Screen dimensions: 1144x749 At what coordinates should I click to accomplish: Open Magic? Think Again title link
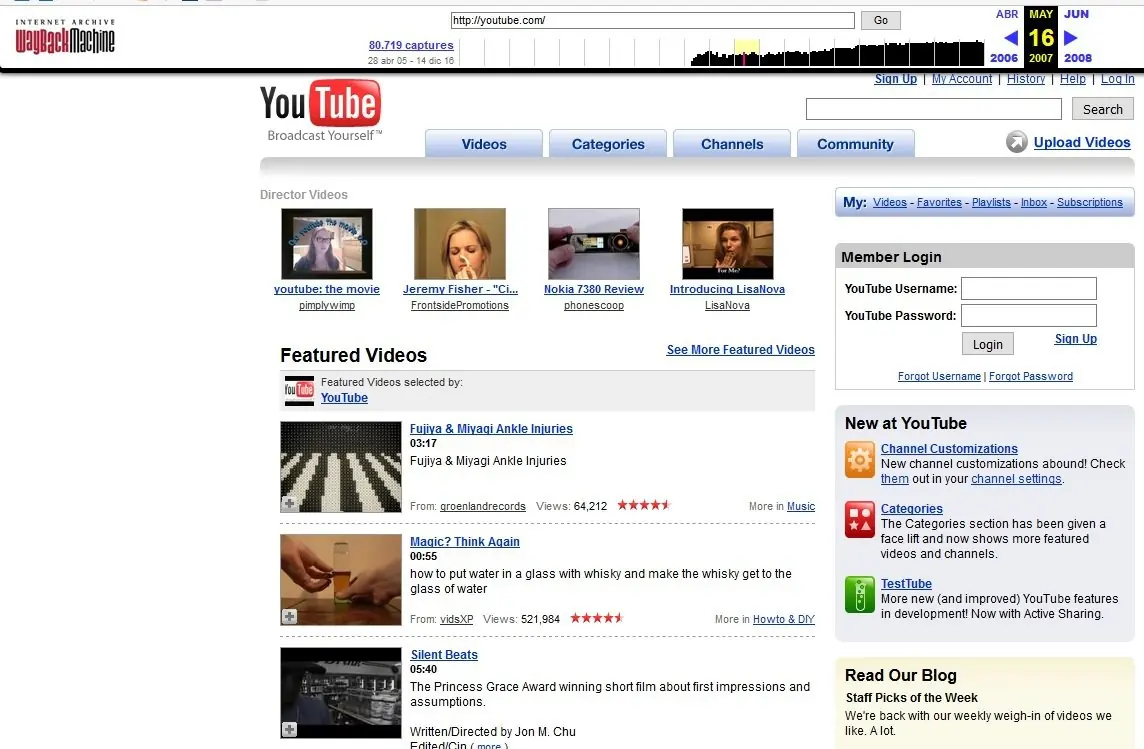tap(465, 542)
